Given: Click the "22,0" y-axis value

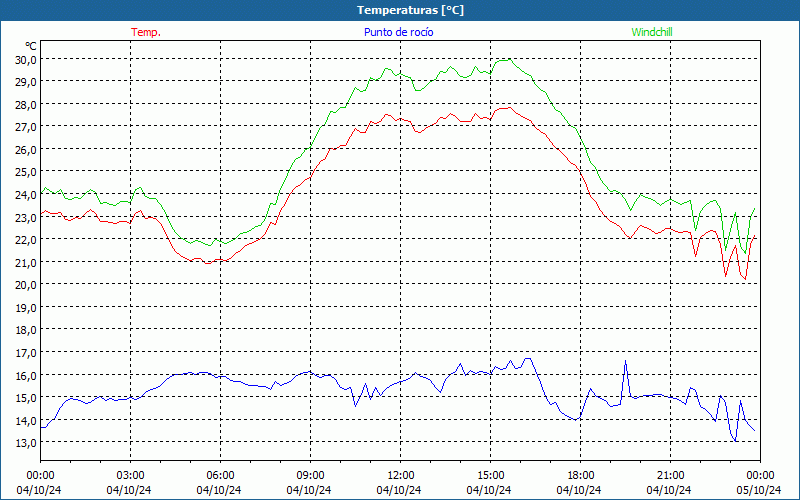Looking at the screenshot, I should (26, 240).
